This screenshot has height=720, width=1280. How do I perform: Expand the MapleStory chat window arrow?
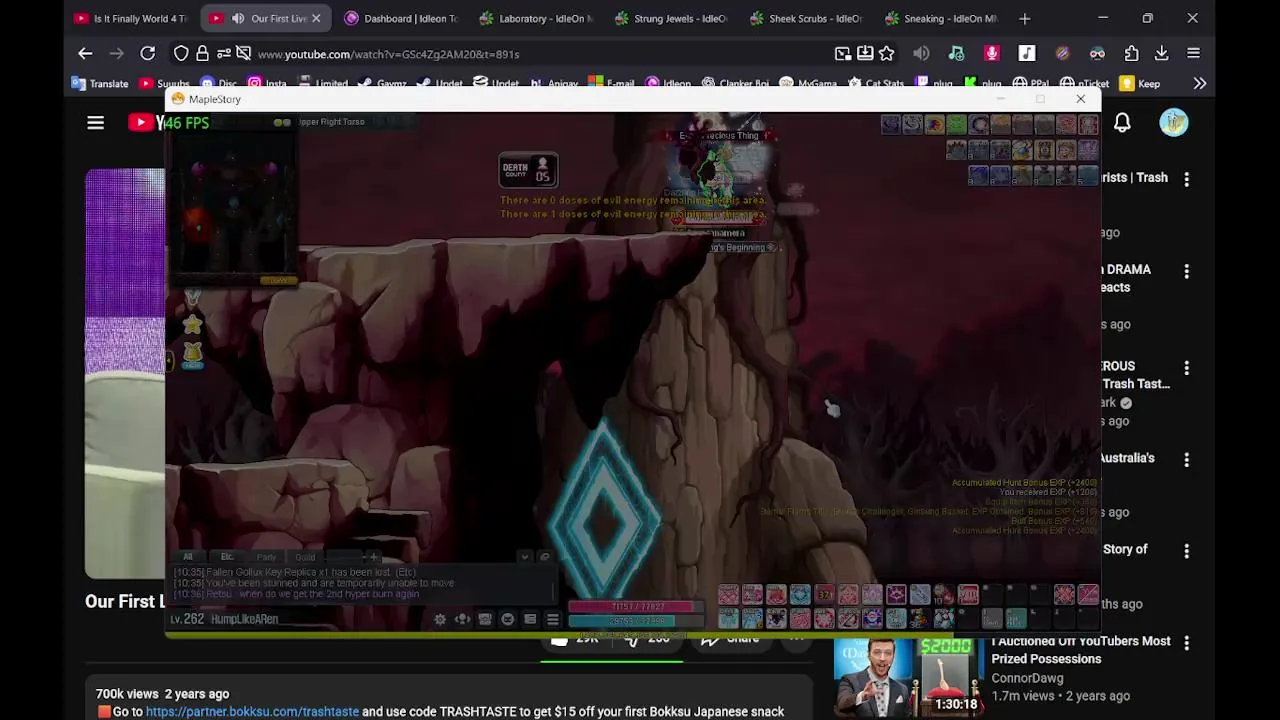pos(524,557)
